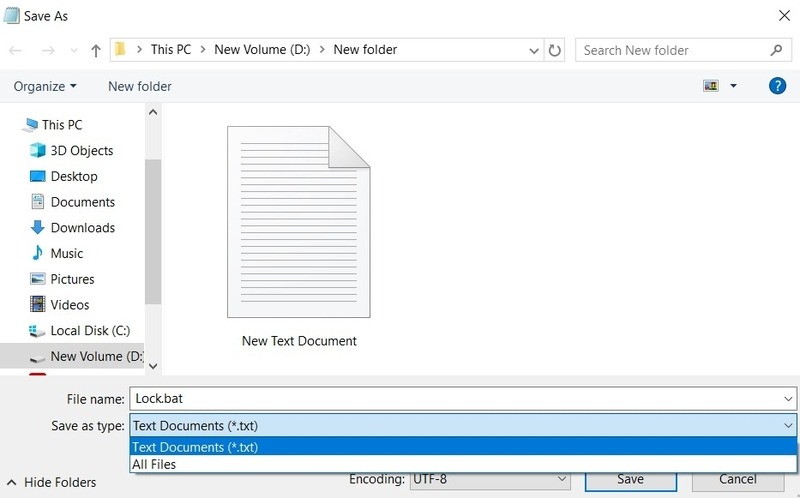This screenshot has width=800, height=498.
Task: Go up one folder level arrow
Action: point(95,50)
